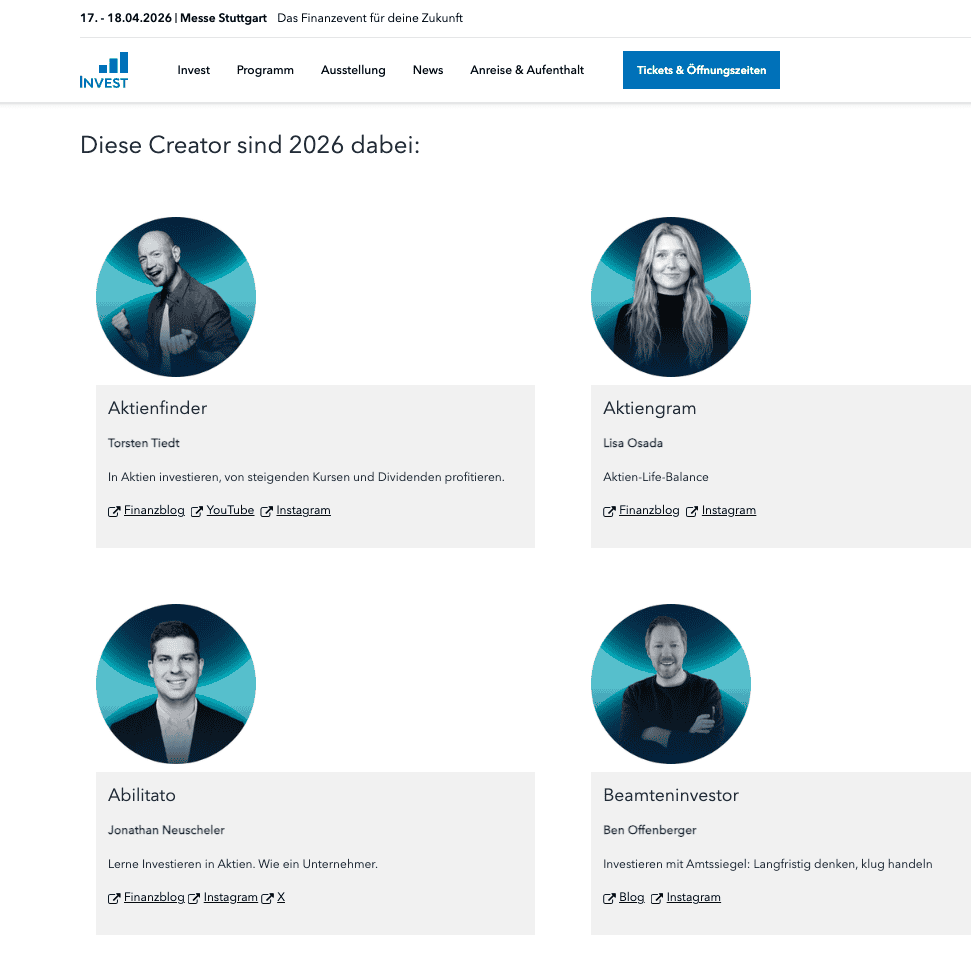Open Anreise & Aufenthalt menu
Image resolution: width=971 pixels, height=971 pixels.
[x=527, y=70]
